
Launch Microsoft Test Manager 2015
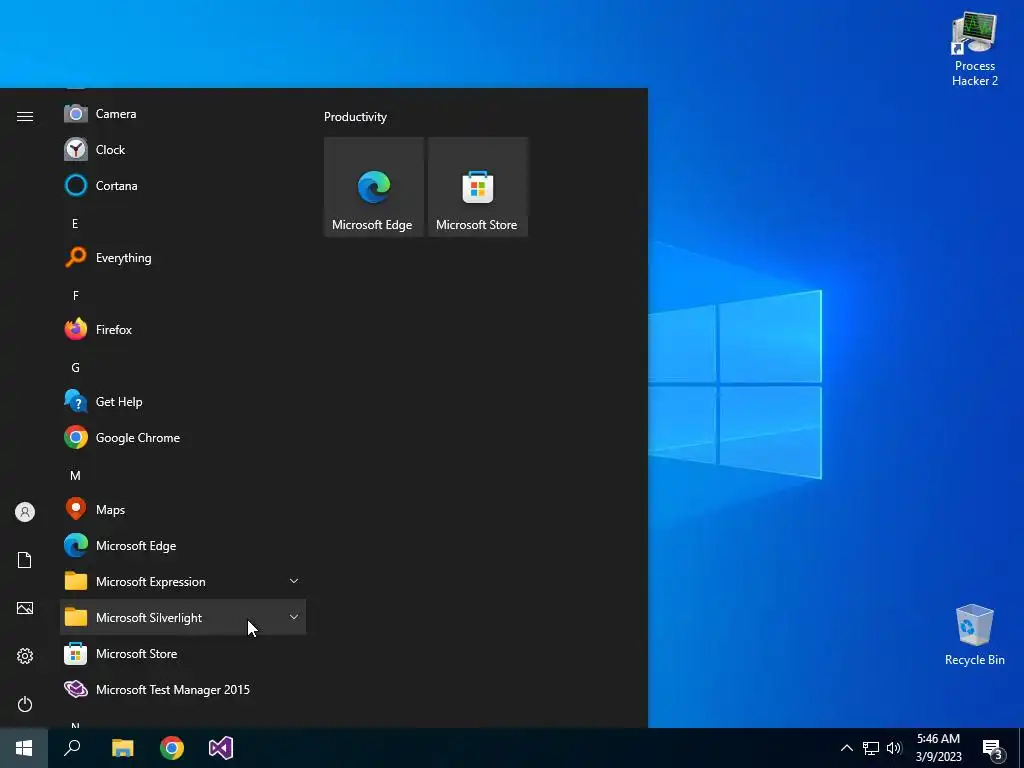coord(183,689)
